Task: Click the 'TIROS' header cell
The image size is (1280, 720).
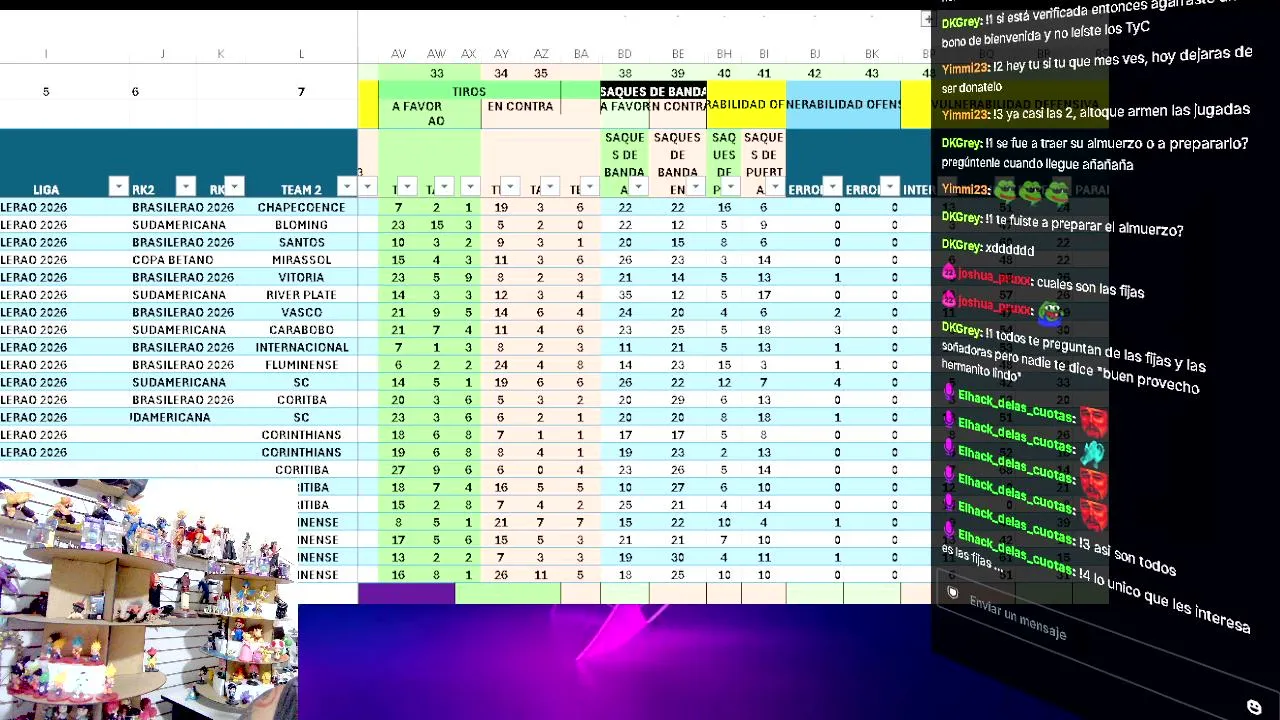Action: point(469,91)
